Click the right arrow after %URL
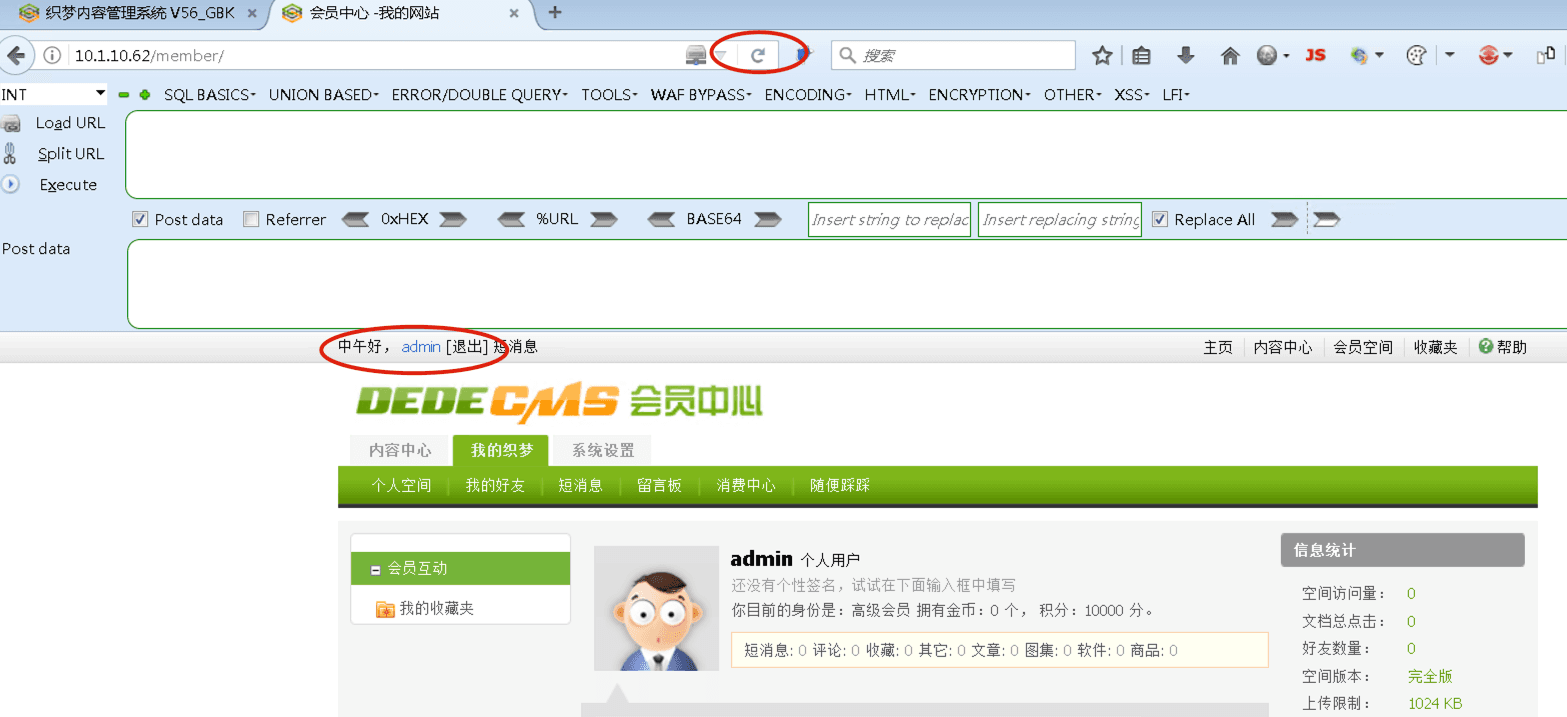The width and height of the screenshot is (1567, 717). click(x=603, y=219)
